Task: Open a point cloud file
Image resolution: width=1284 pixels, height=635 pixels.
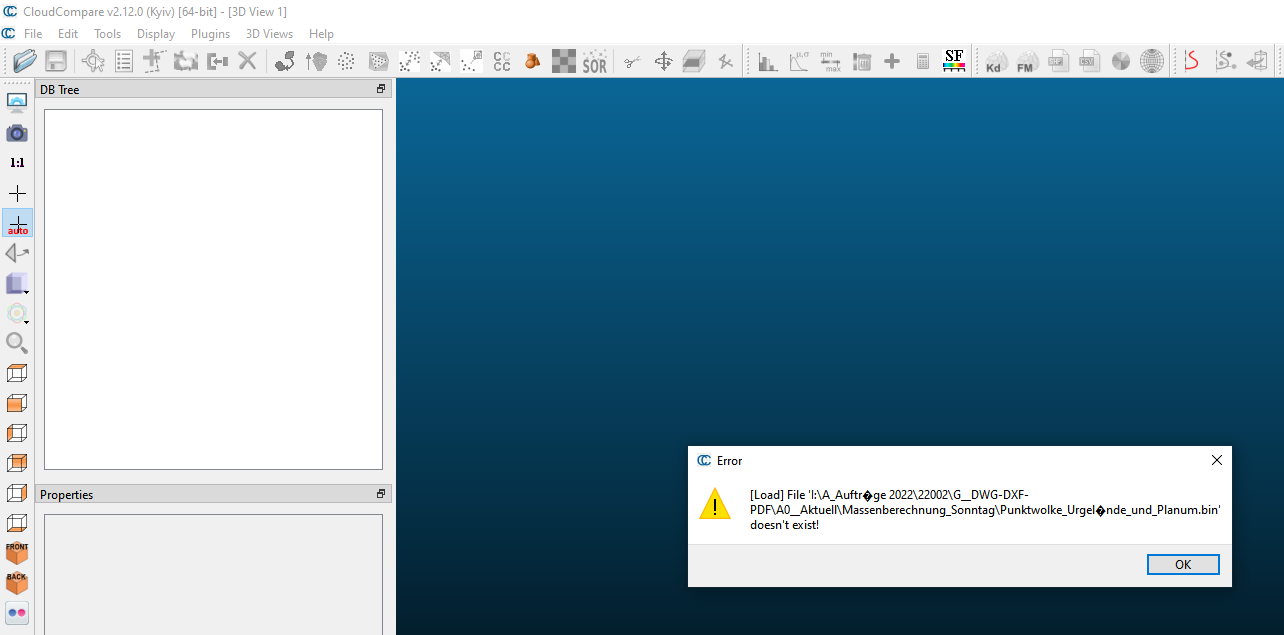Action: (24, 61)
